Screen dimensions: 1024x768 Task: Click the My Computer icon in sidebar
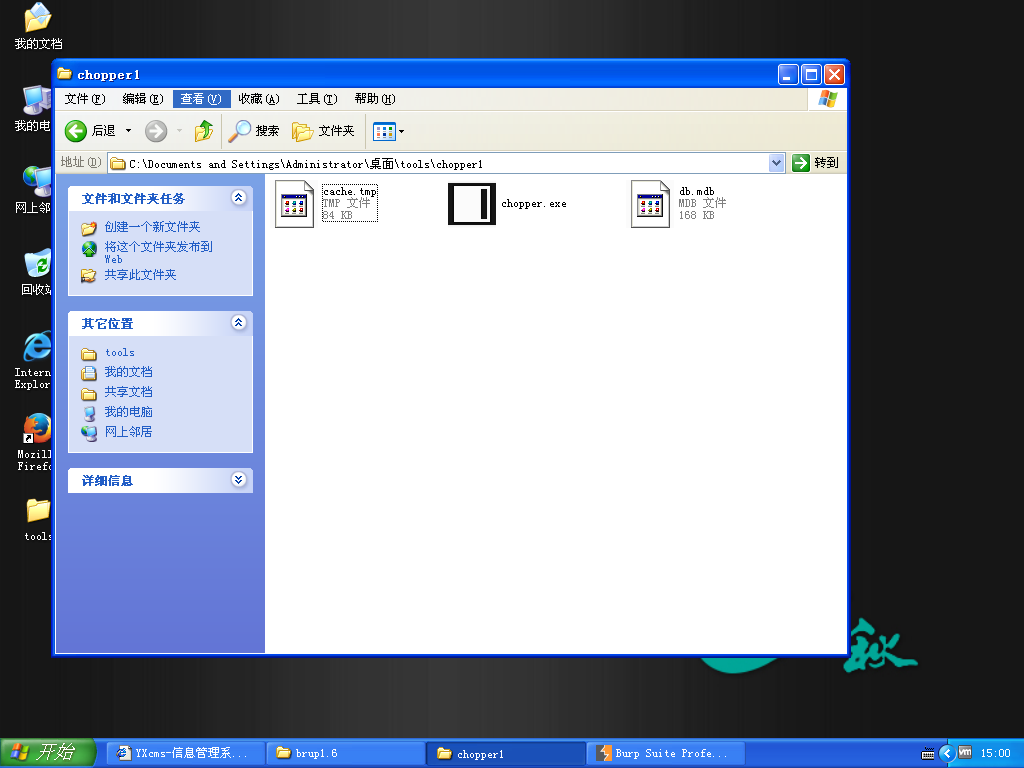pos(89,413)
